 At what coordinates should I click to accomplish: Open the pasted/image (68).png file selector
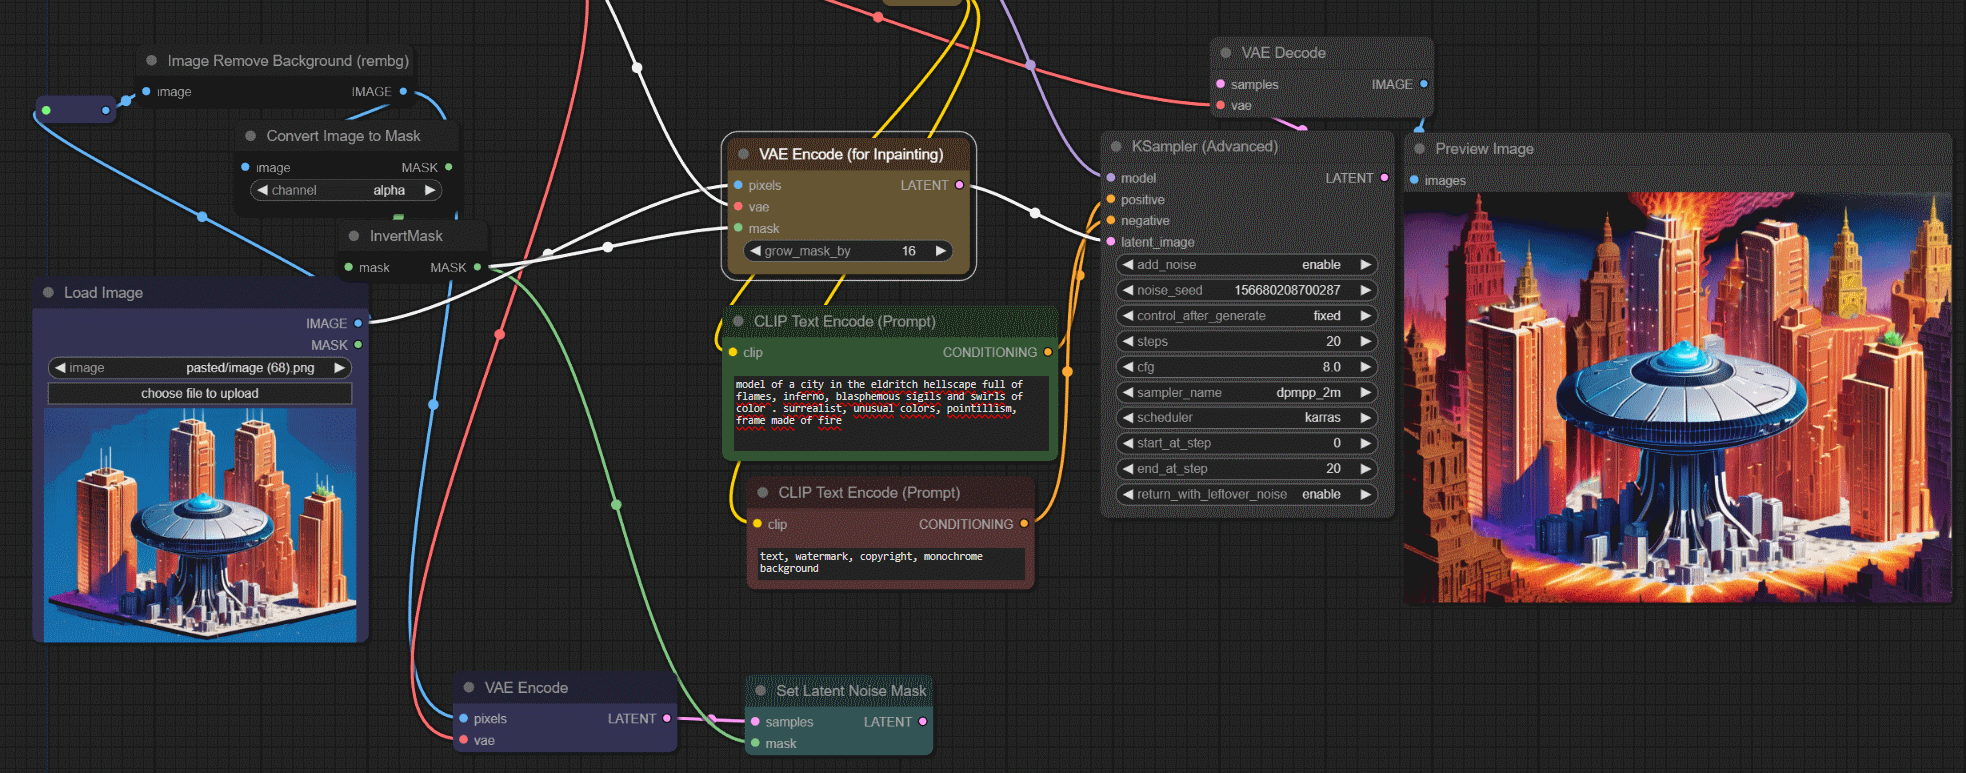point(200,368)
